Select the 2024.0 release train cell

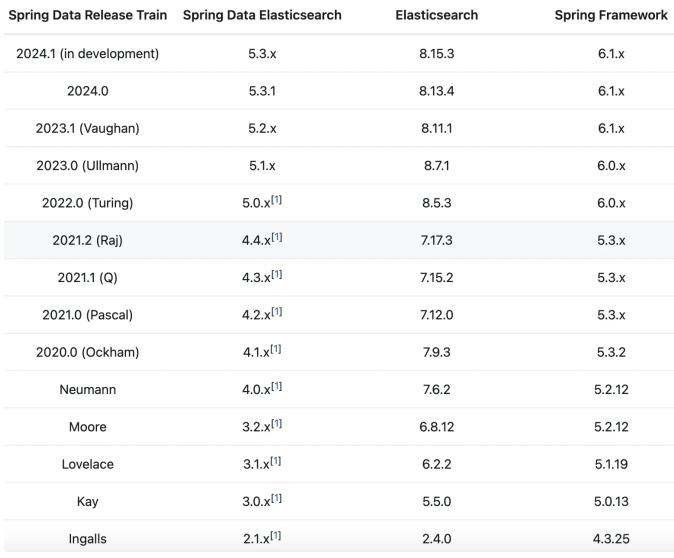coord(88,91)
